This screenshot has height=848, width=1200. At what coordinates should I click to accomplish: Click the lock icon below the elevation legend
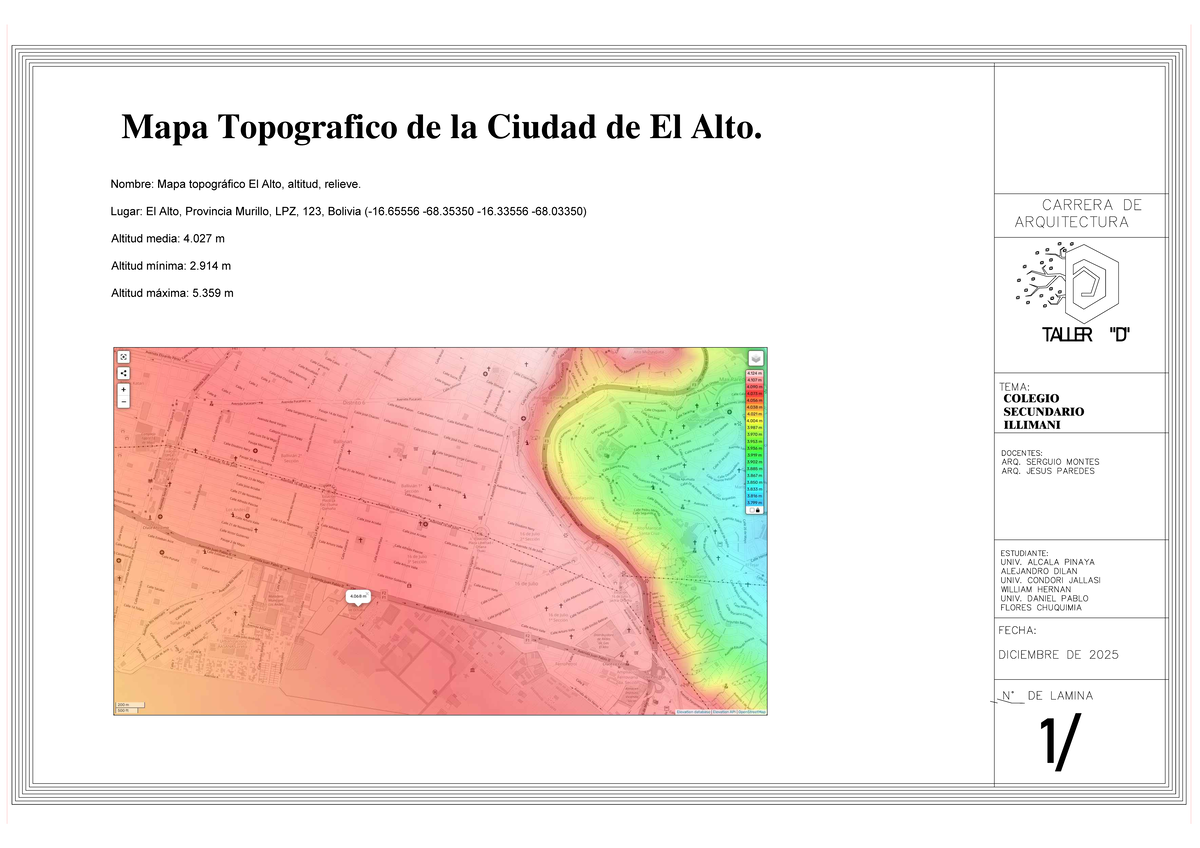tap(759, 510)
